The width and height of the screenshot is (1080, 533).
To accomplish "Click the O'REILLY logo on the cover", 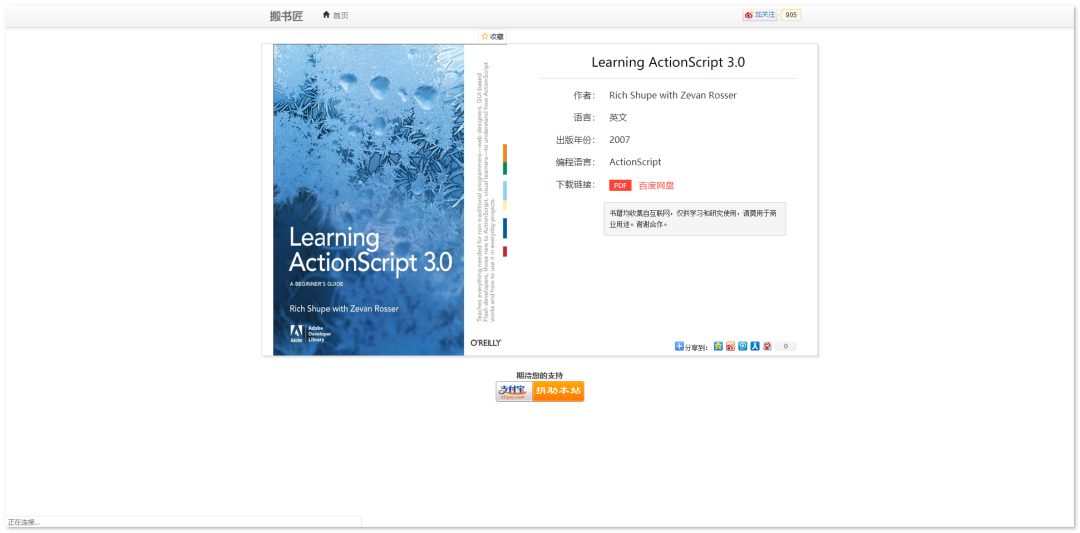I will 486,343.
